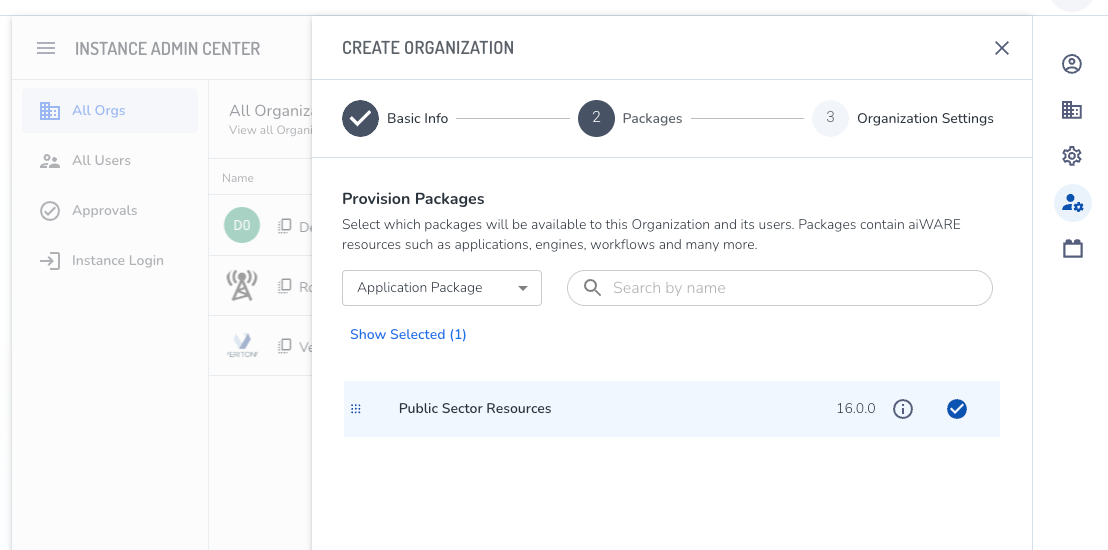Click the DO organization avatar
This screenshot has height=550, width=1108.
pos(242,226)
